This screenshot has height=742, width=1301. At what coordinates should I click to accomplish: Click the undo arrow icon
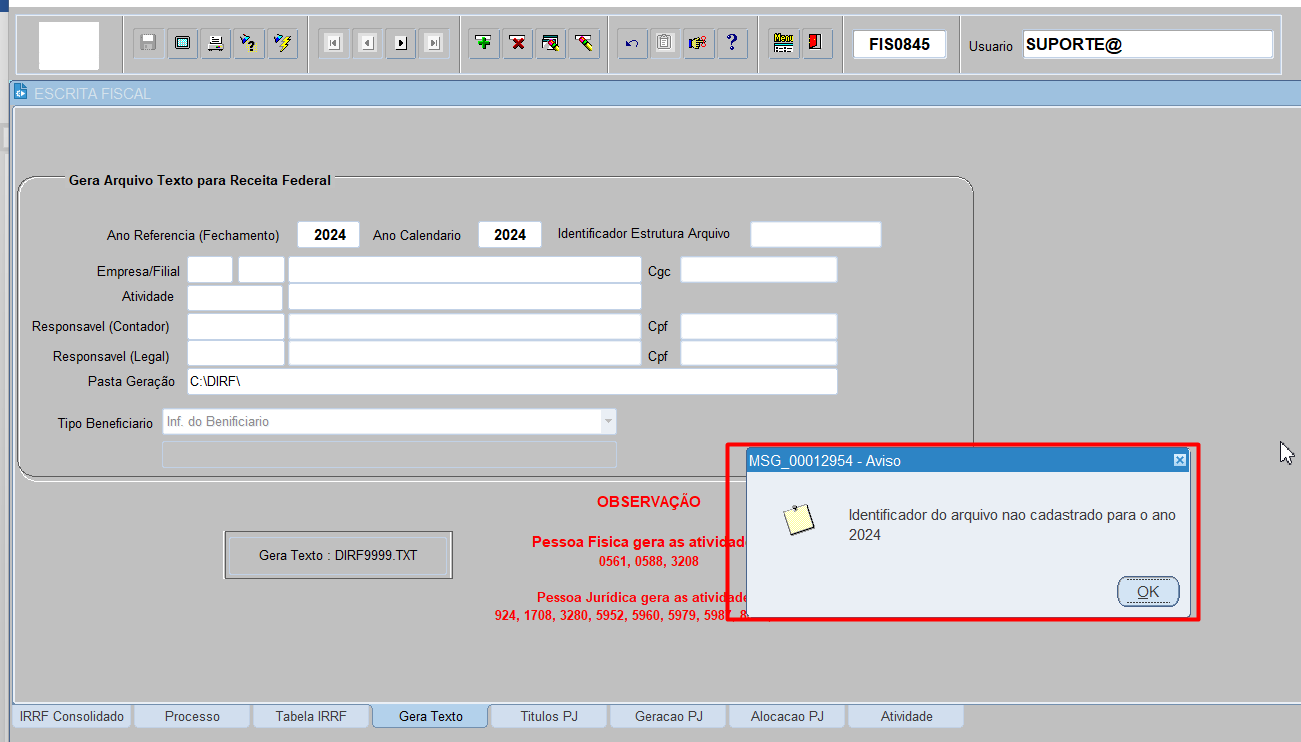click(x=631, y=43)
